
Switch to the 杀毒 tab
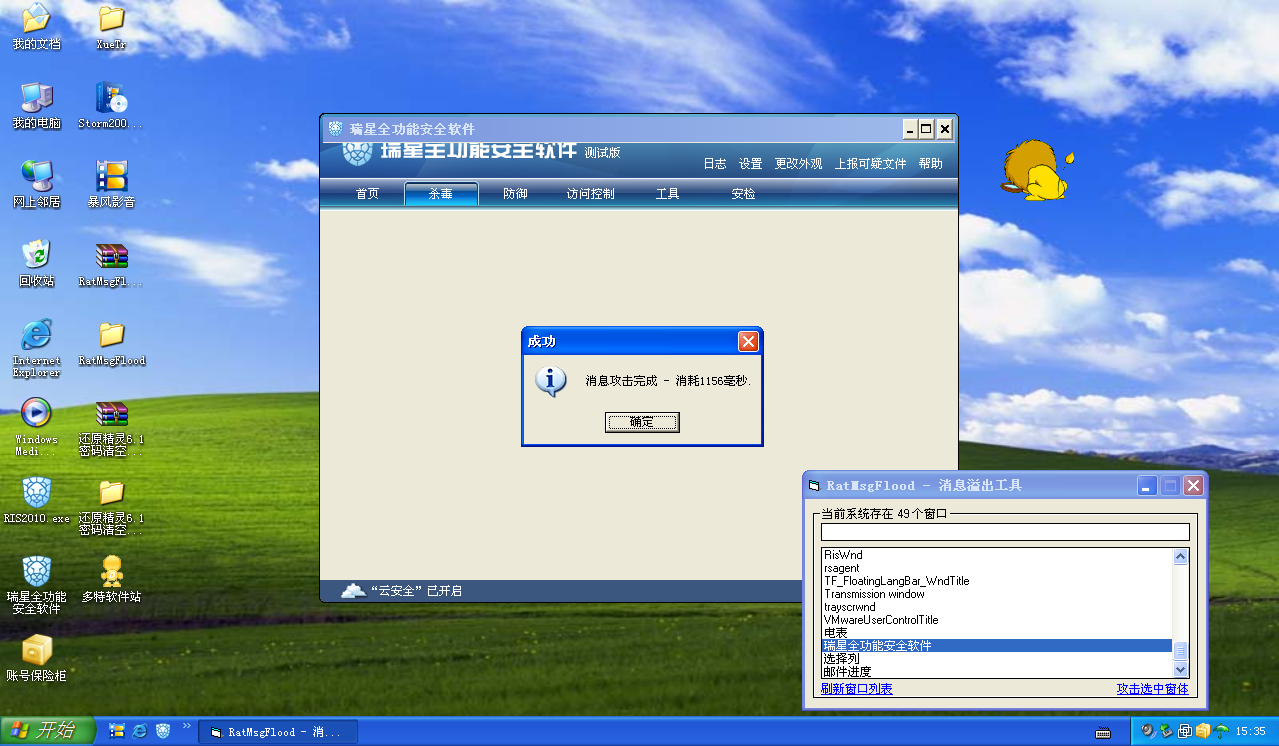tap(441, 194)
